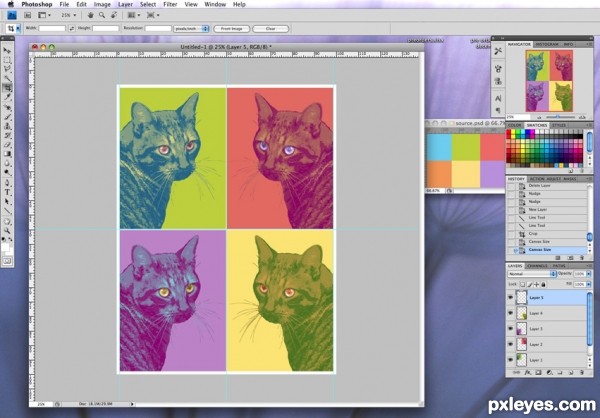Image resolution: width=600 pixels, height=418 pixels.
Task: Delete the current layer with the trash icon
Action: pos(582,372)
